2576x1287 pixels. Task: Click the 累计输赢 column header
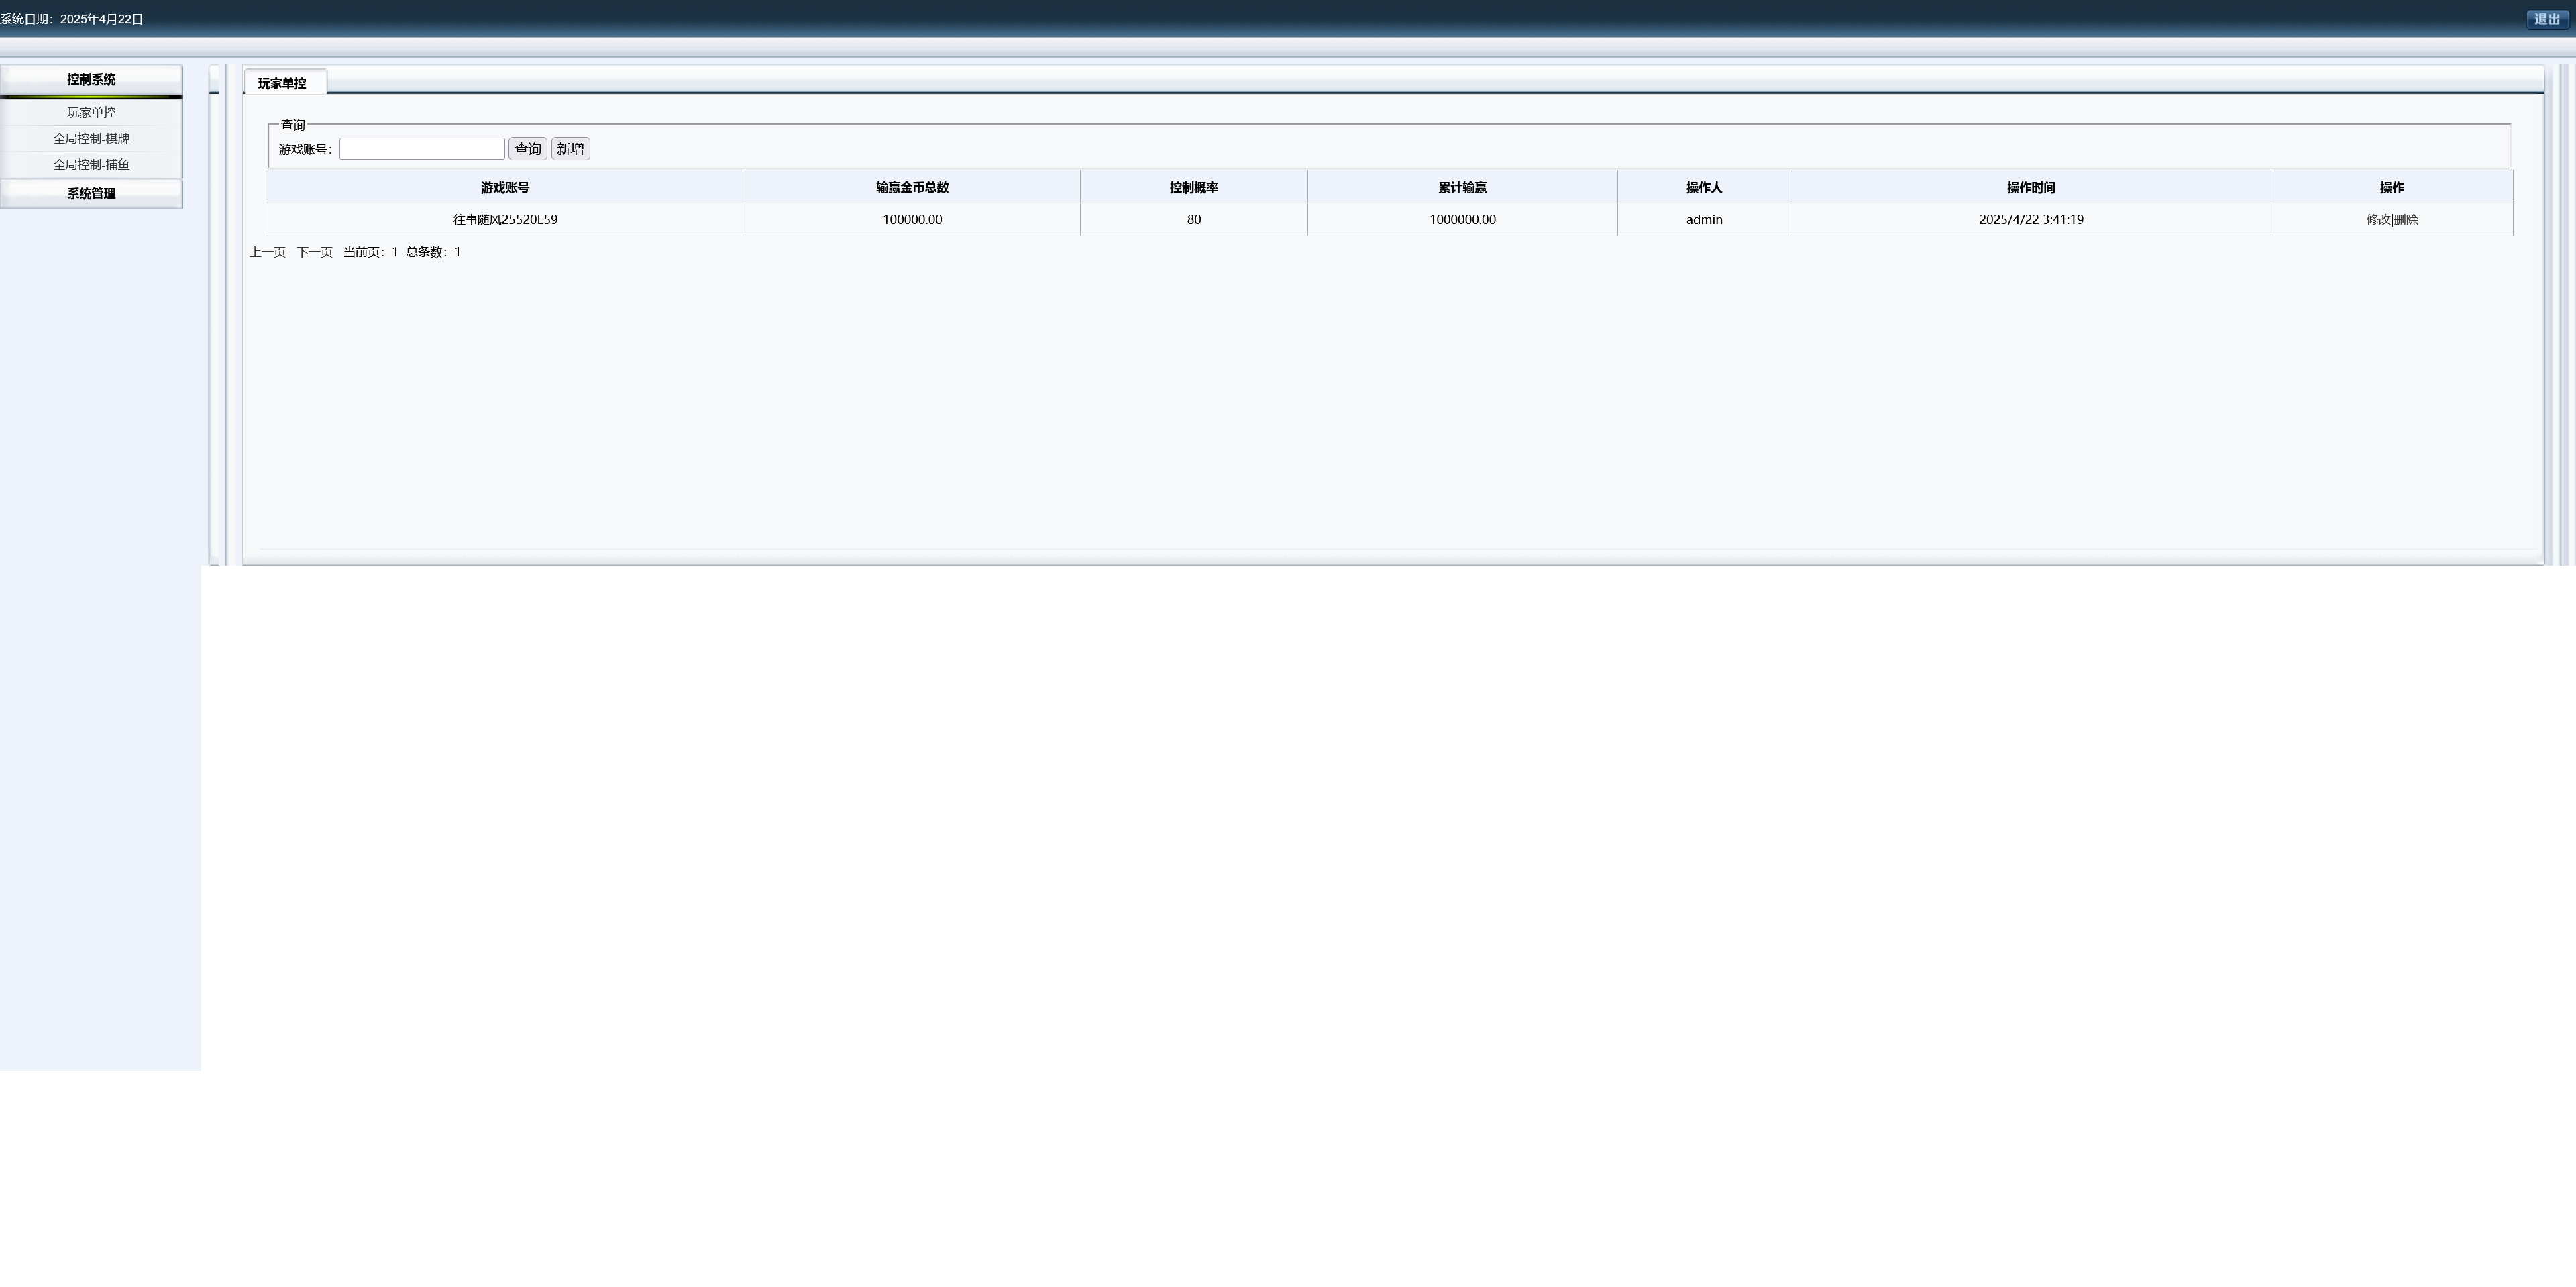click(1461, 187)
